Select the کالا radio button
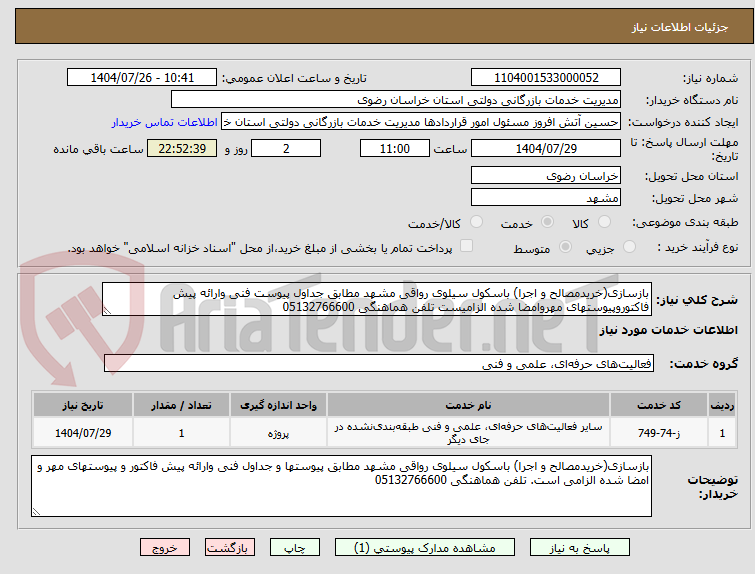755x574 pixels. click(x=604, y=222)
